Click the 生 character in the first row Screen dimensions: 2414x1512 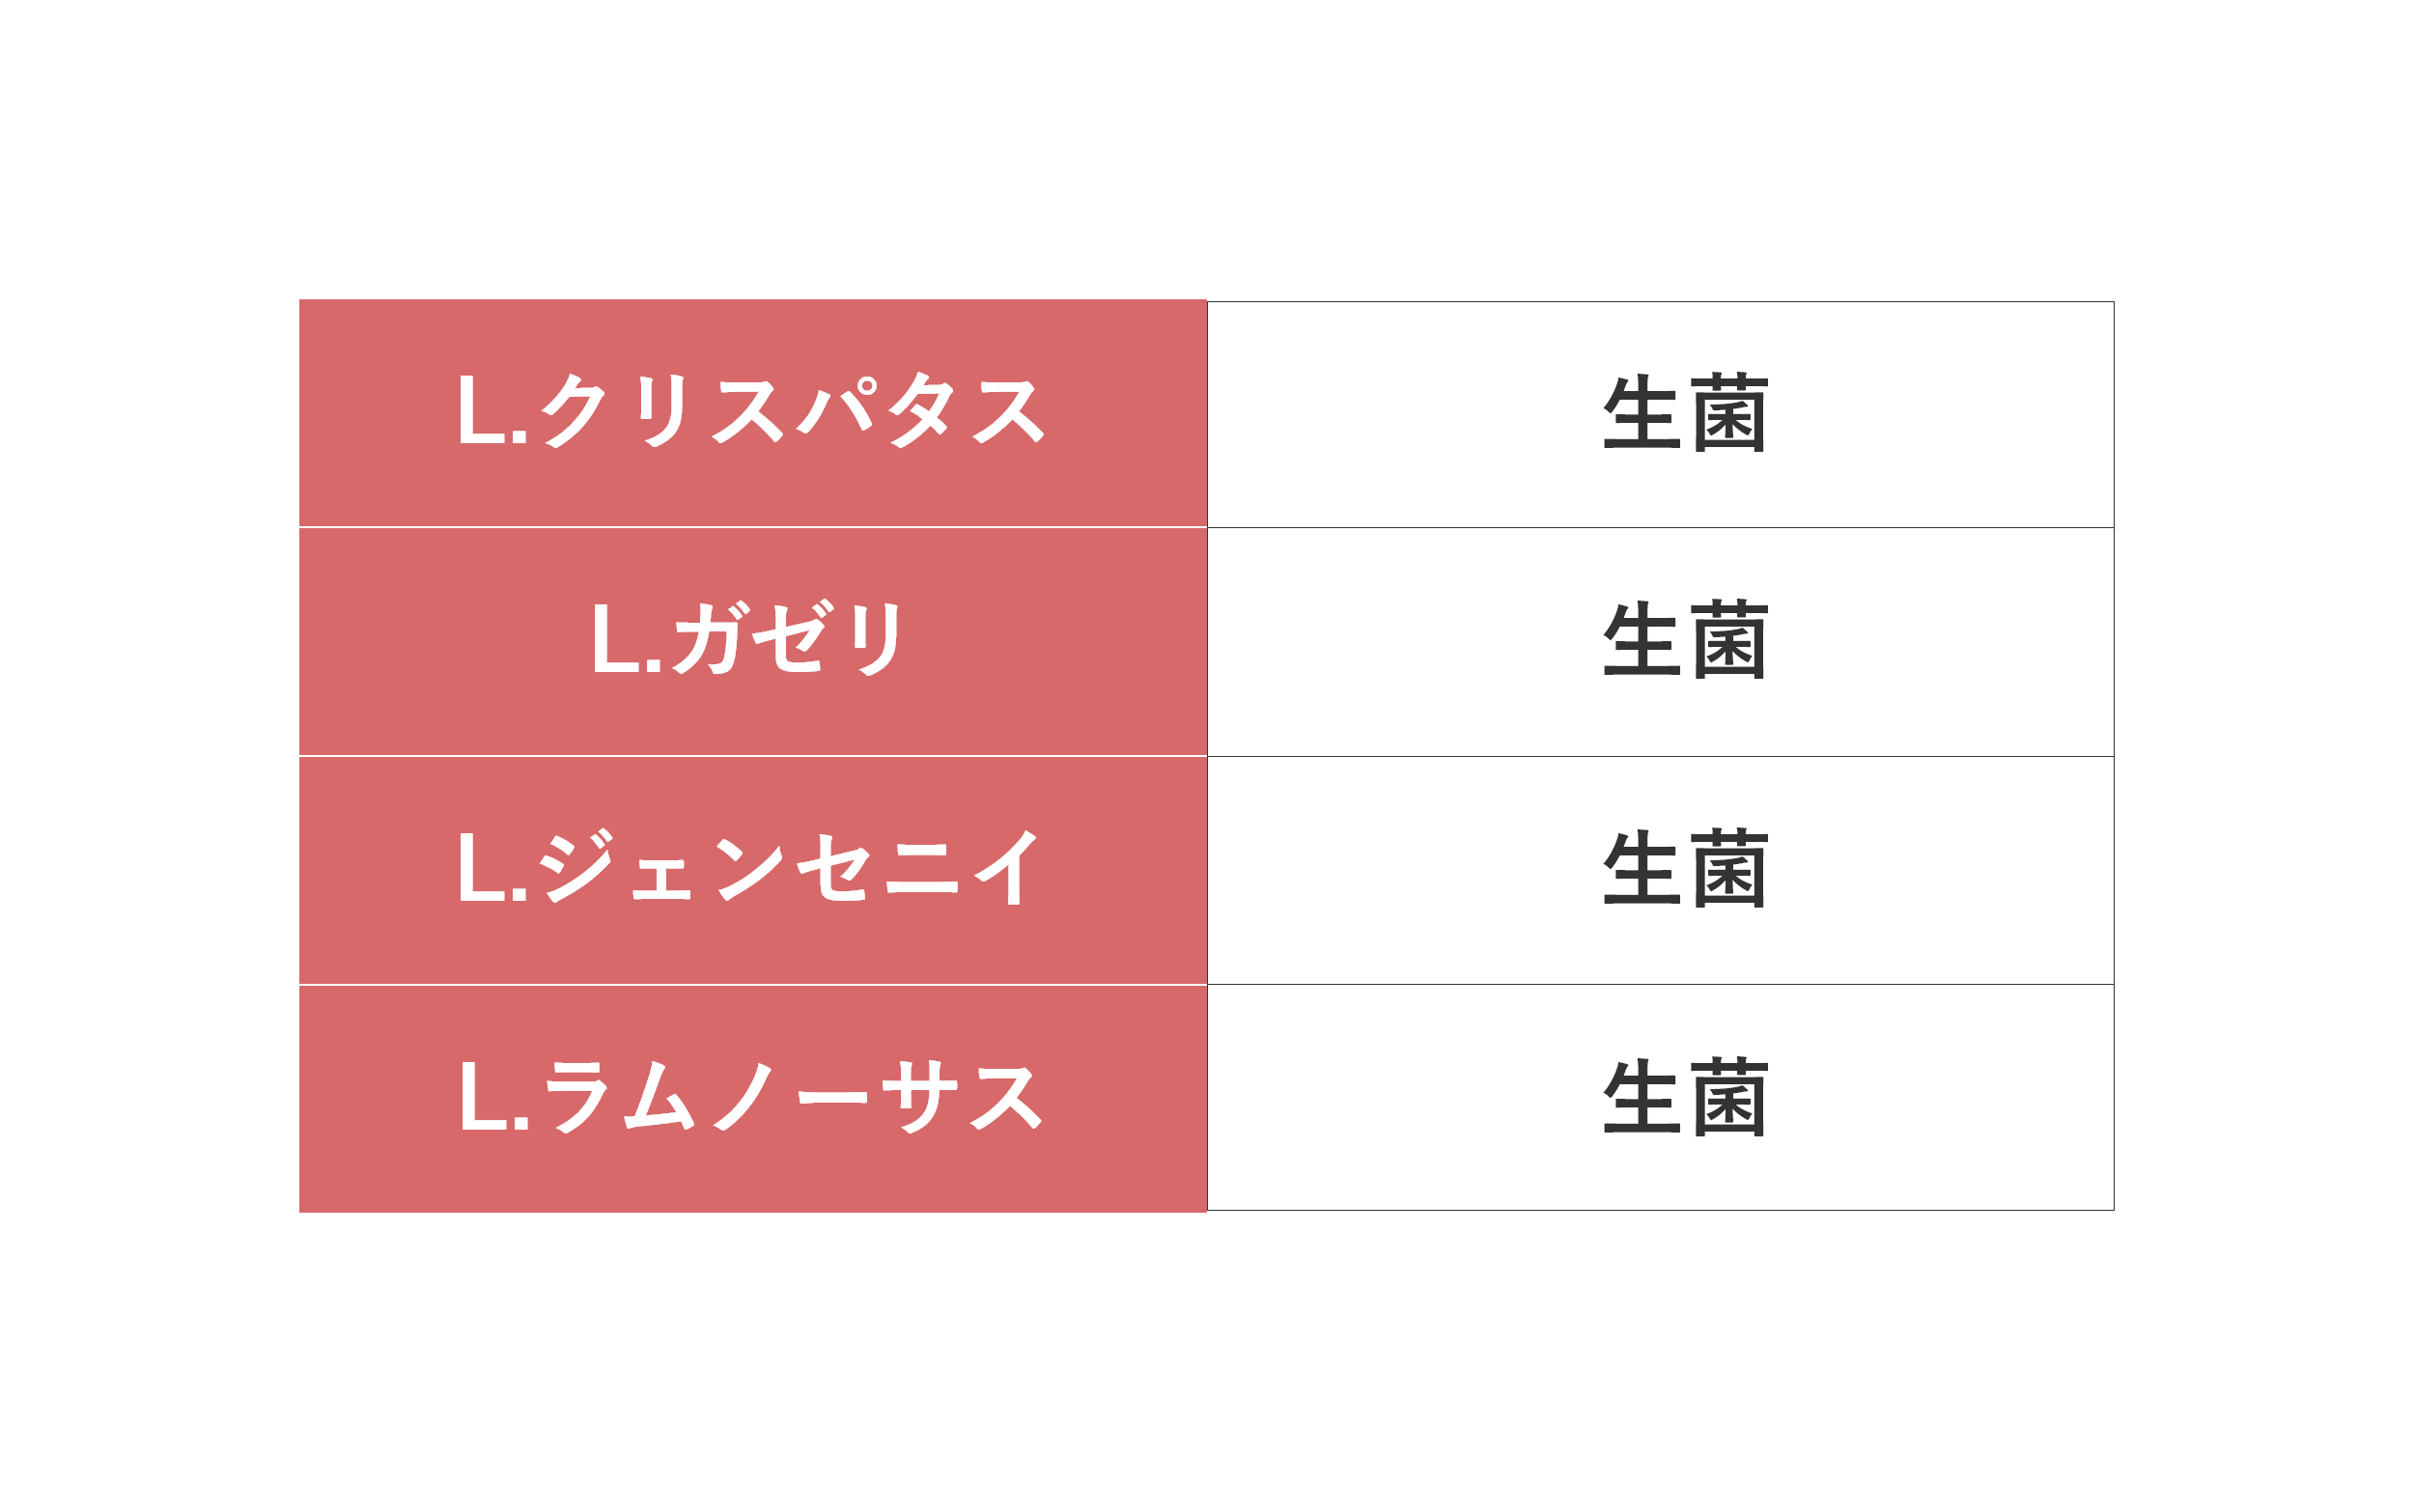(1642, 412)
